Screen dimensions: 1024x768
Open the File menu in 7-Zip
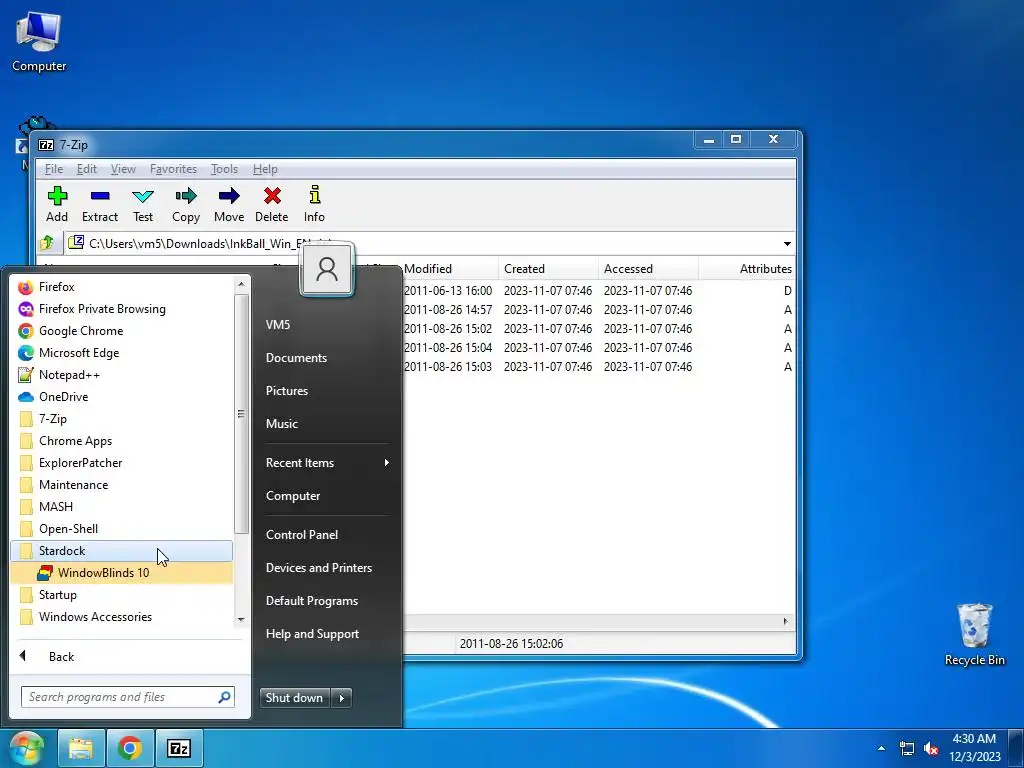[x=54, y=169]
